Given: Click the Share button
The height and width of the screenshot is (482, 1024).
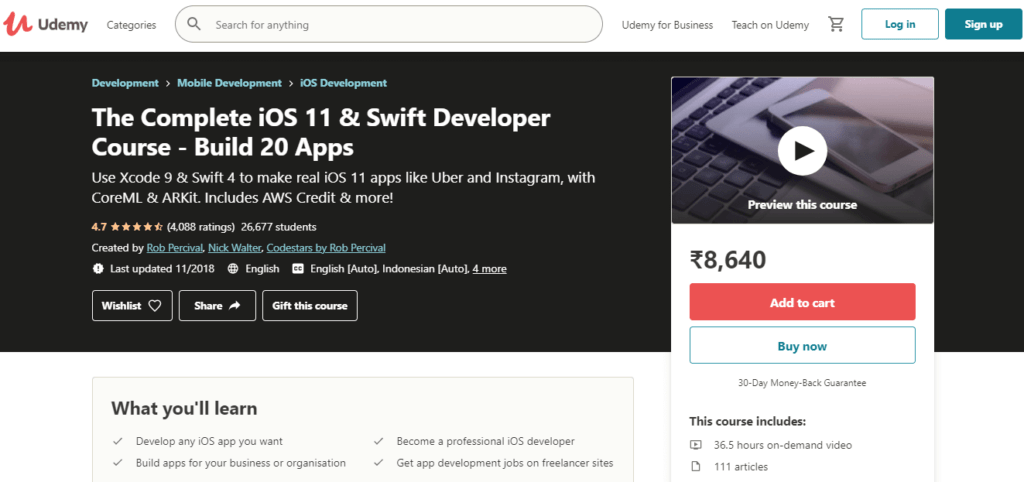Looking at the screenshot, I should pos(217,306).
